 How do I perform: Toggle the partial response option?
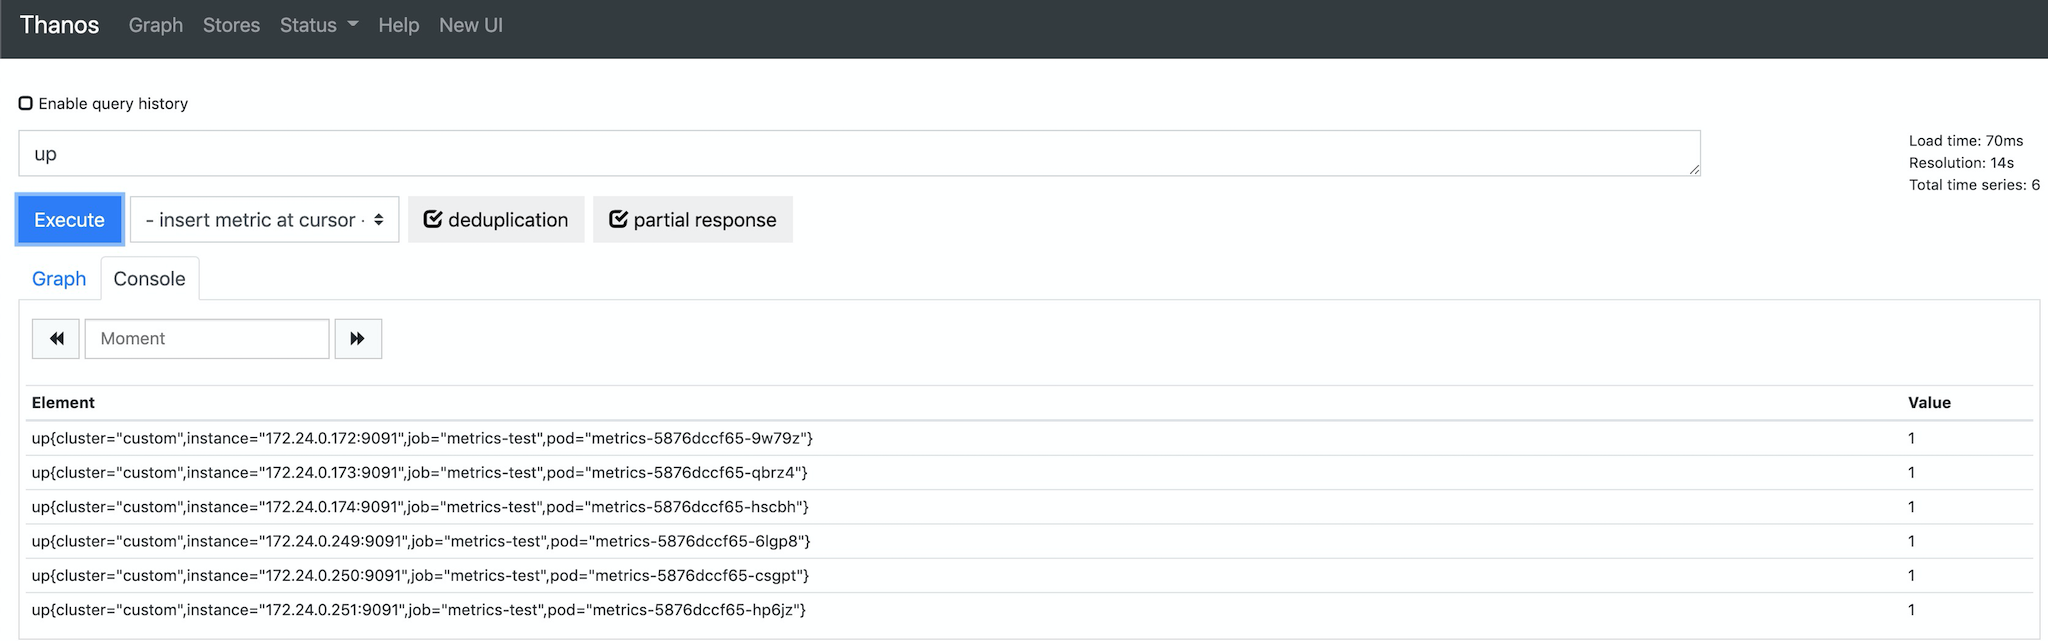tap(693, 219)
